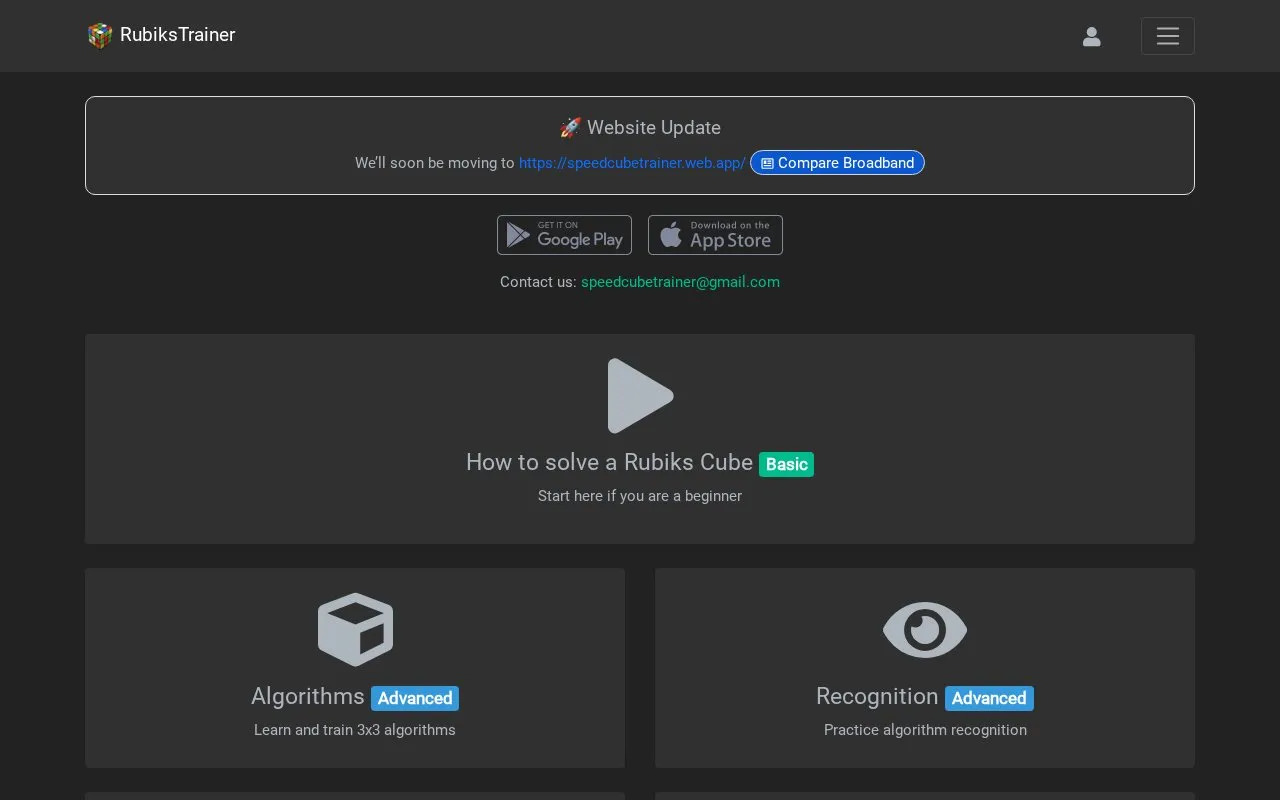Viewport: 1280px width, 800px height.
Task: Open the Google Play store badge
Action: click(564, 235)
